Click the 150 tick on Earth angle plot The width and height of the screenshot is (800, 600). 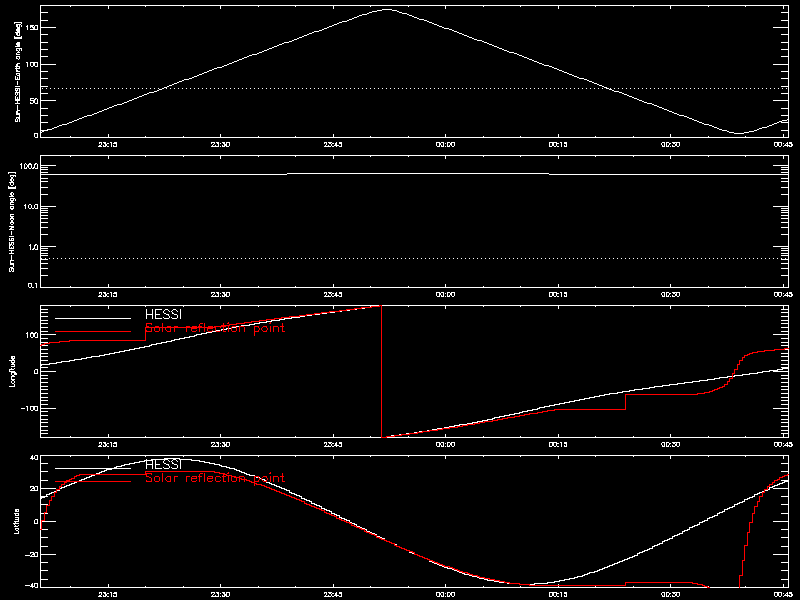[32, 28]
